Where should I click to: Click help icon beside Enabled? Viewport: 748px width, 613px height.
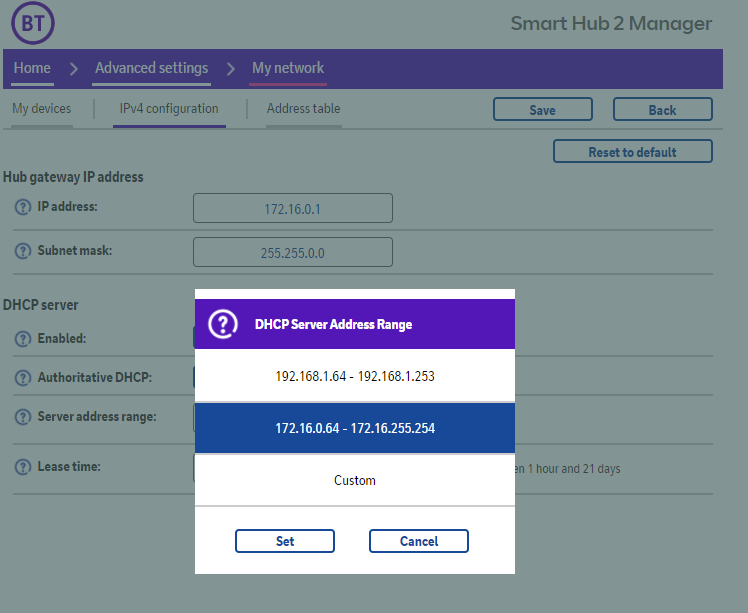click(23, 340)
